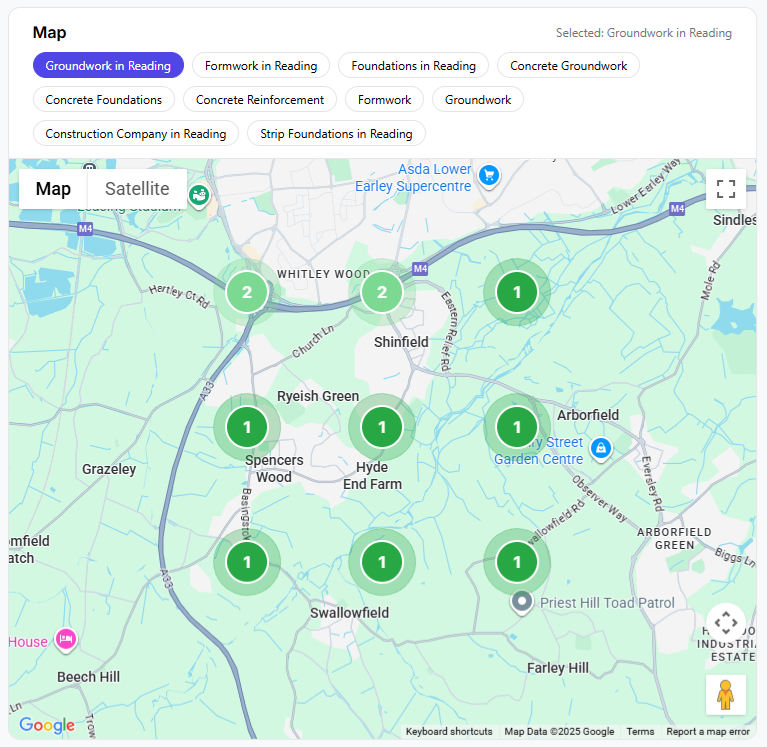Toggle fullscreen map view

click(726, 189)
